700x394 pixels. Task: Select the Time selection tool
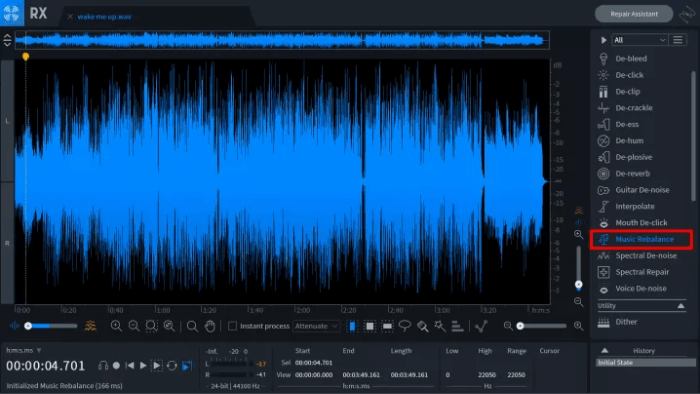352,326
